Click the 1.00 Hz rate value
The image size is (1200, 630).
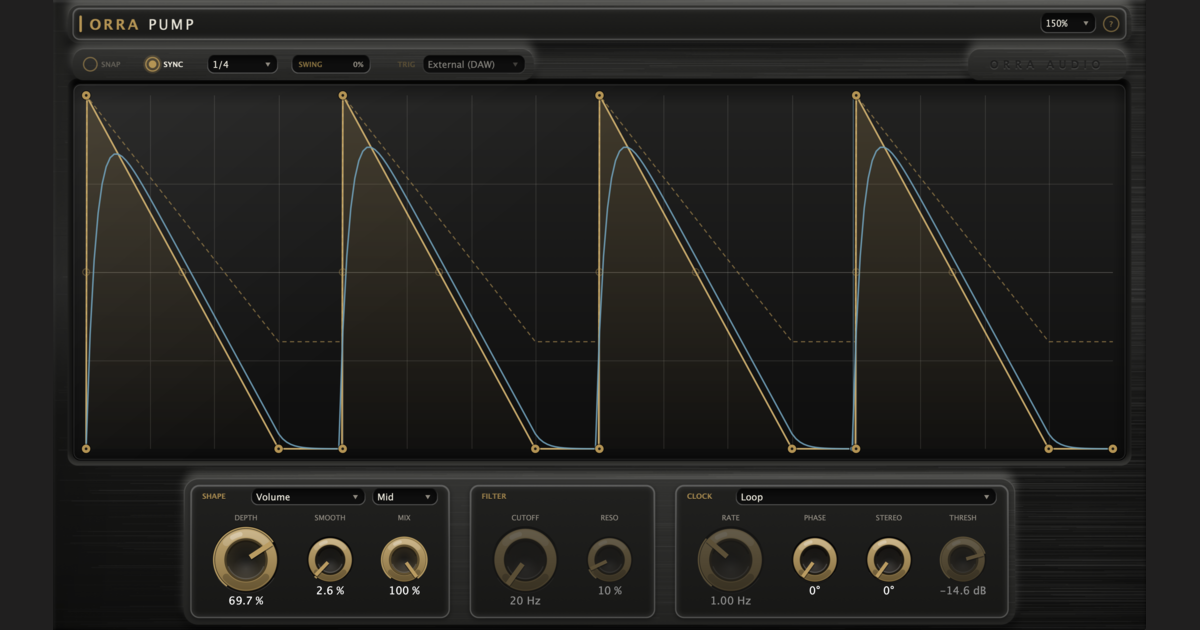(x=730, y=601)
